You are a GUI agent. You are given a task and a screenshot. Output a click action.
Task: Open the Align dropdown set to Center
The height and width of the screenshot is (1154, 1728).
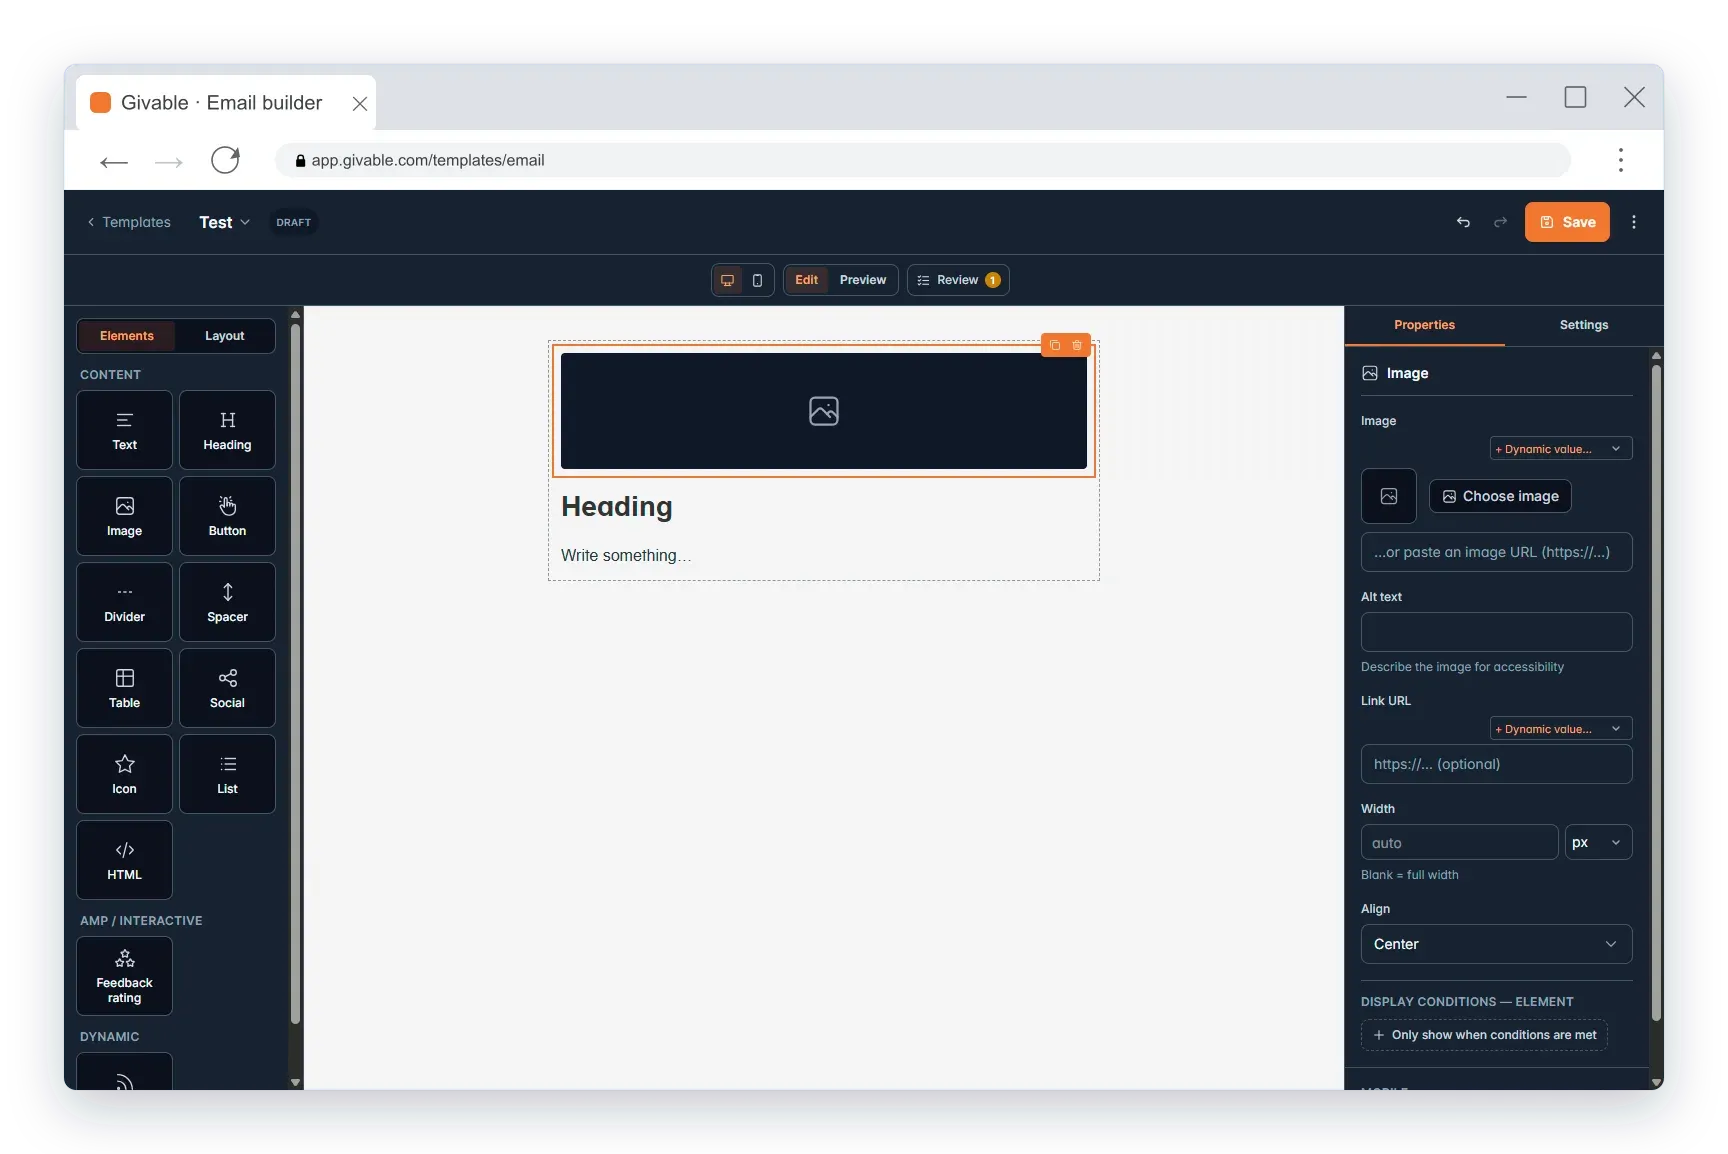tap(1496, 944)
